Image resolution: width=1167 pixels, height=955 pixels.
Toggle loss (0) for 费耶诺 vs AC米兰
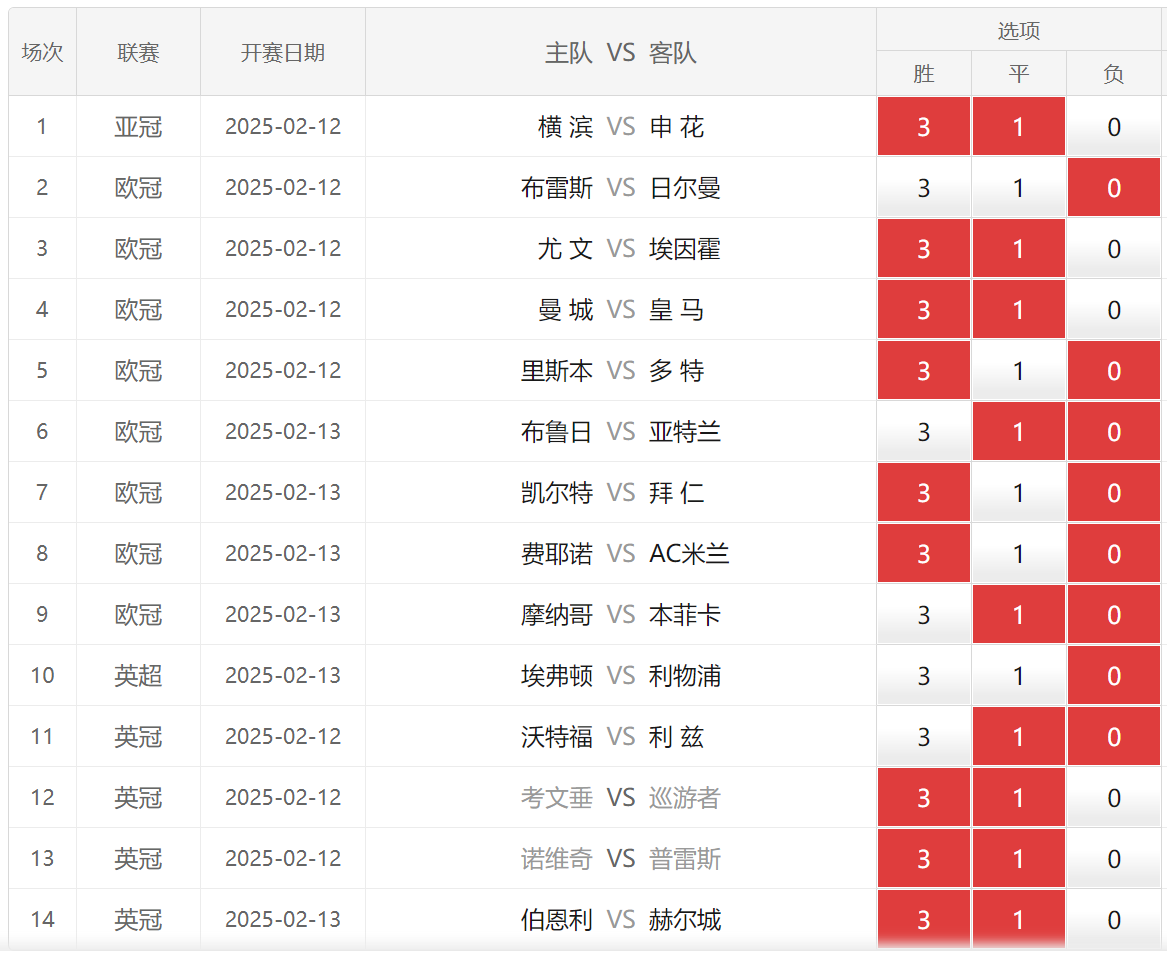tap(1113, 554)
